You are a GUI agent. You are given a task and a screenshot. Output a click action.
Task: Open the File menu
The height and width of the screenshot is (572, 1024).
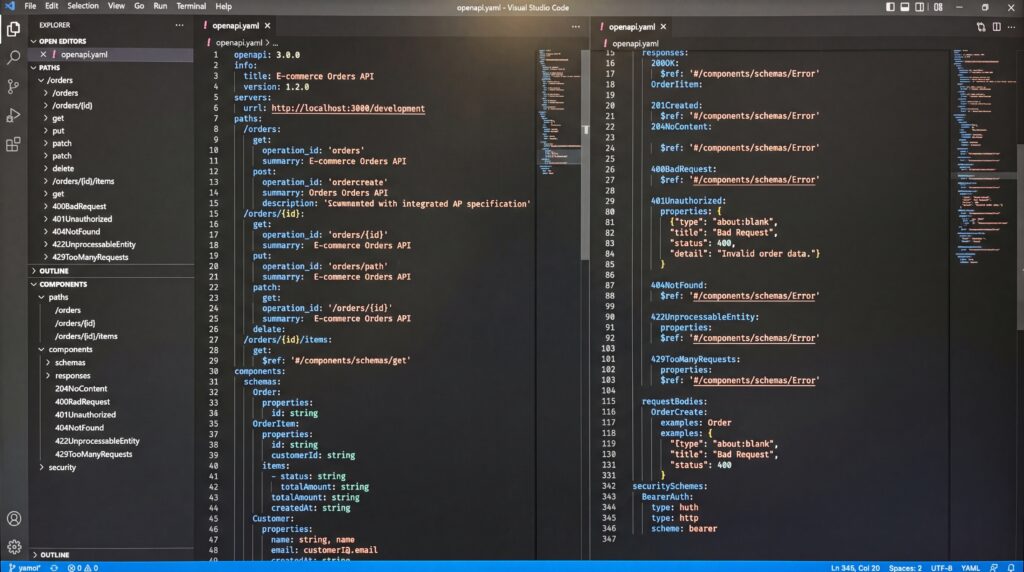[x=30, y=6]
